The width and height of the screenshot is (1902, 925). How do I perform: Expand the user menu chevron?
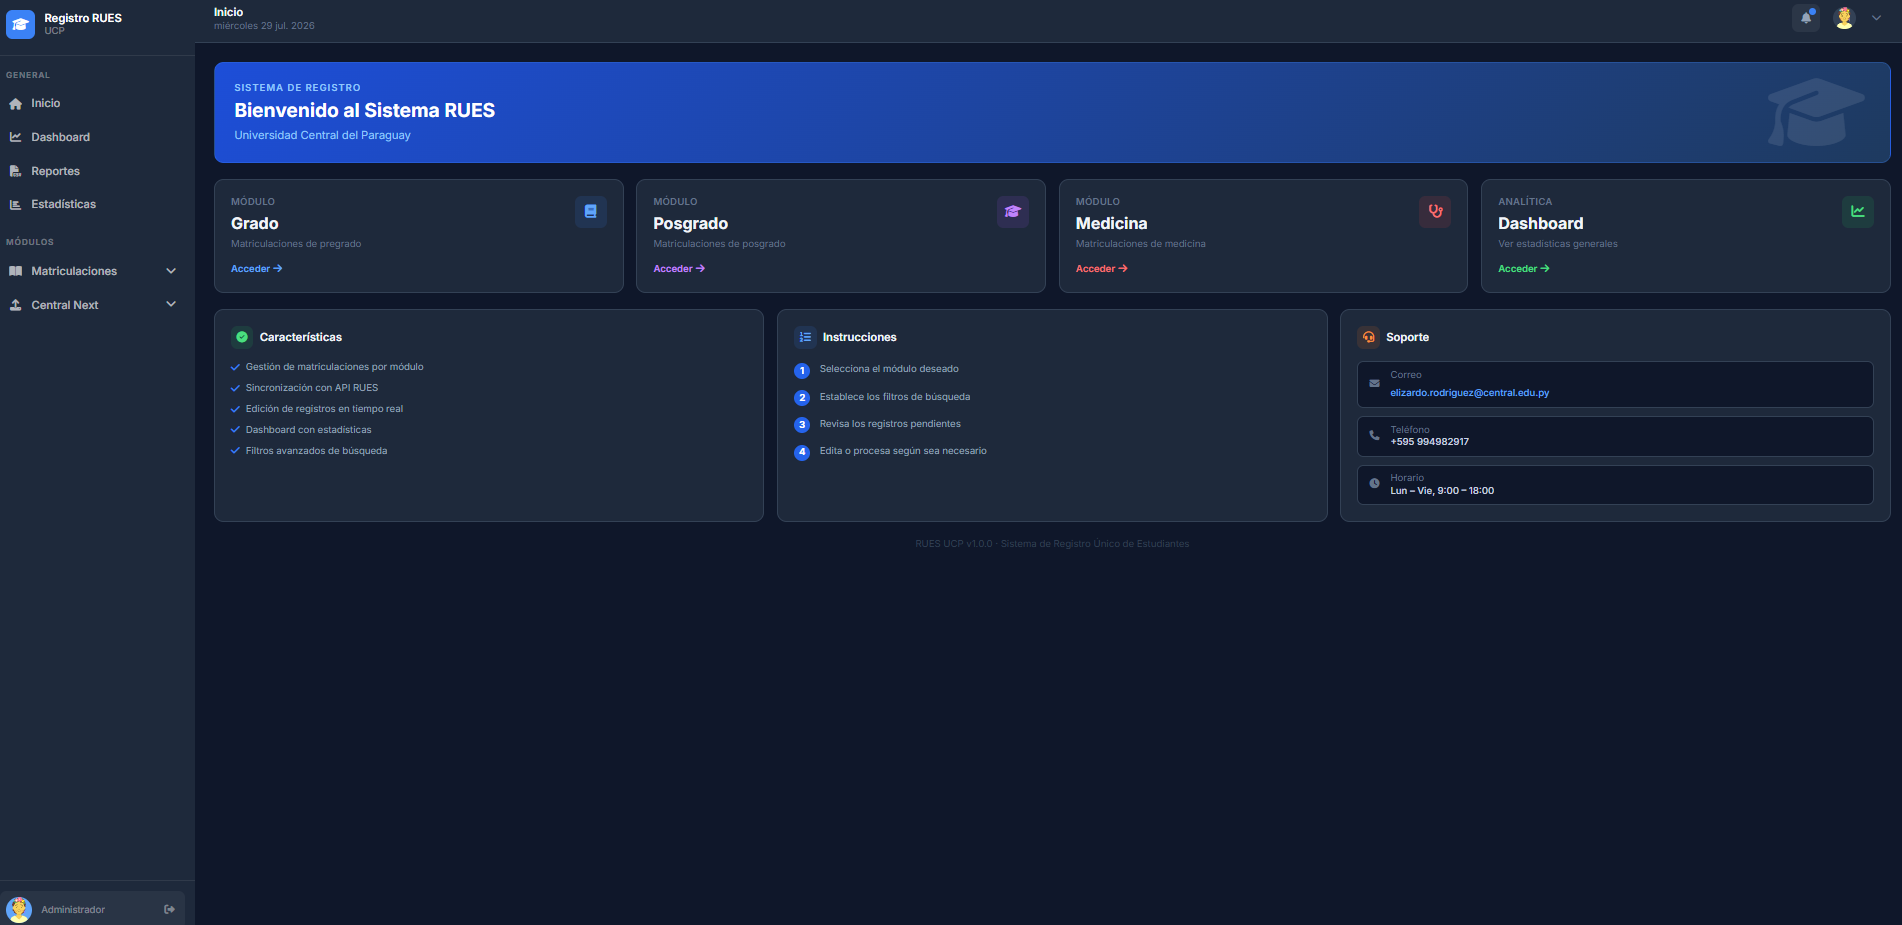[x=1876, y=18]
